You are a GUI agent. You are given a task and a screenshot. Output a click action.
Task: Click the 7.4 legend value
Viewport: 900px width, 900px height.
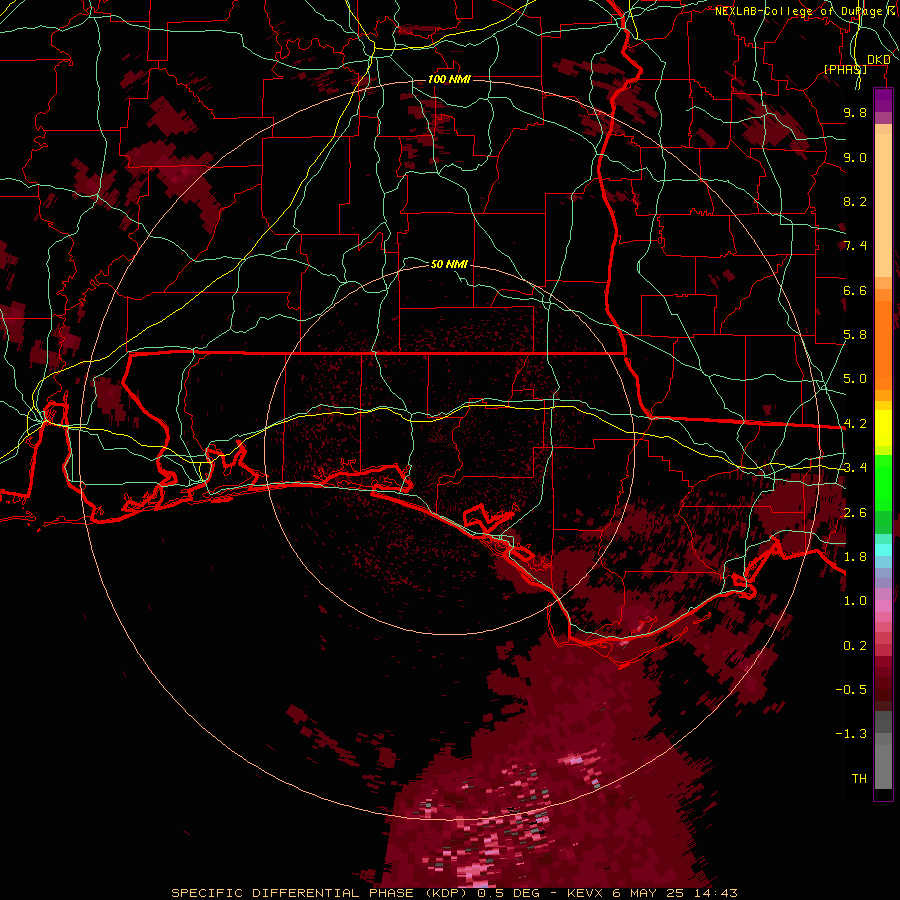(x=855, y=246)
